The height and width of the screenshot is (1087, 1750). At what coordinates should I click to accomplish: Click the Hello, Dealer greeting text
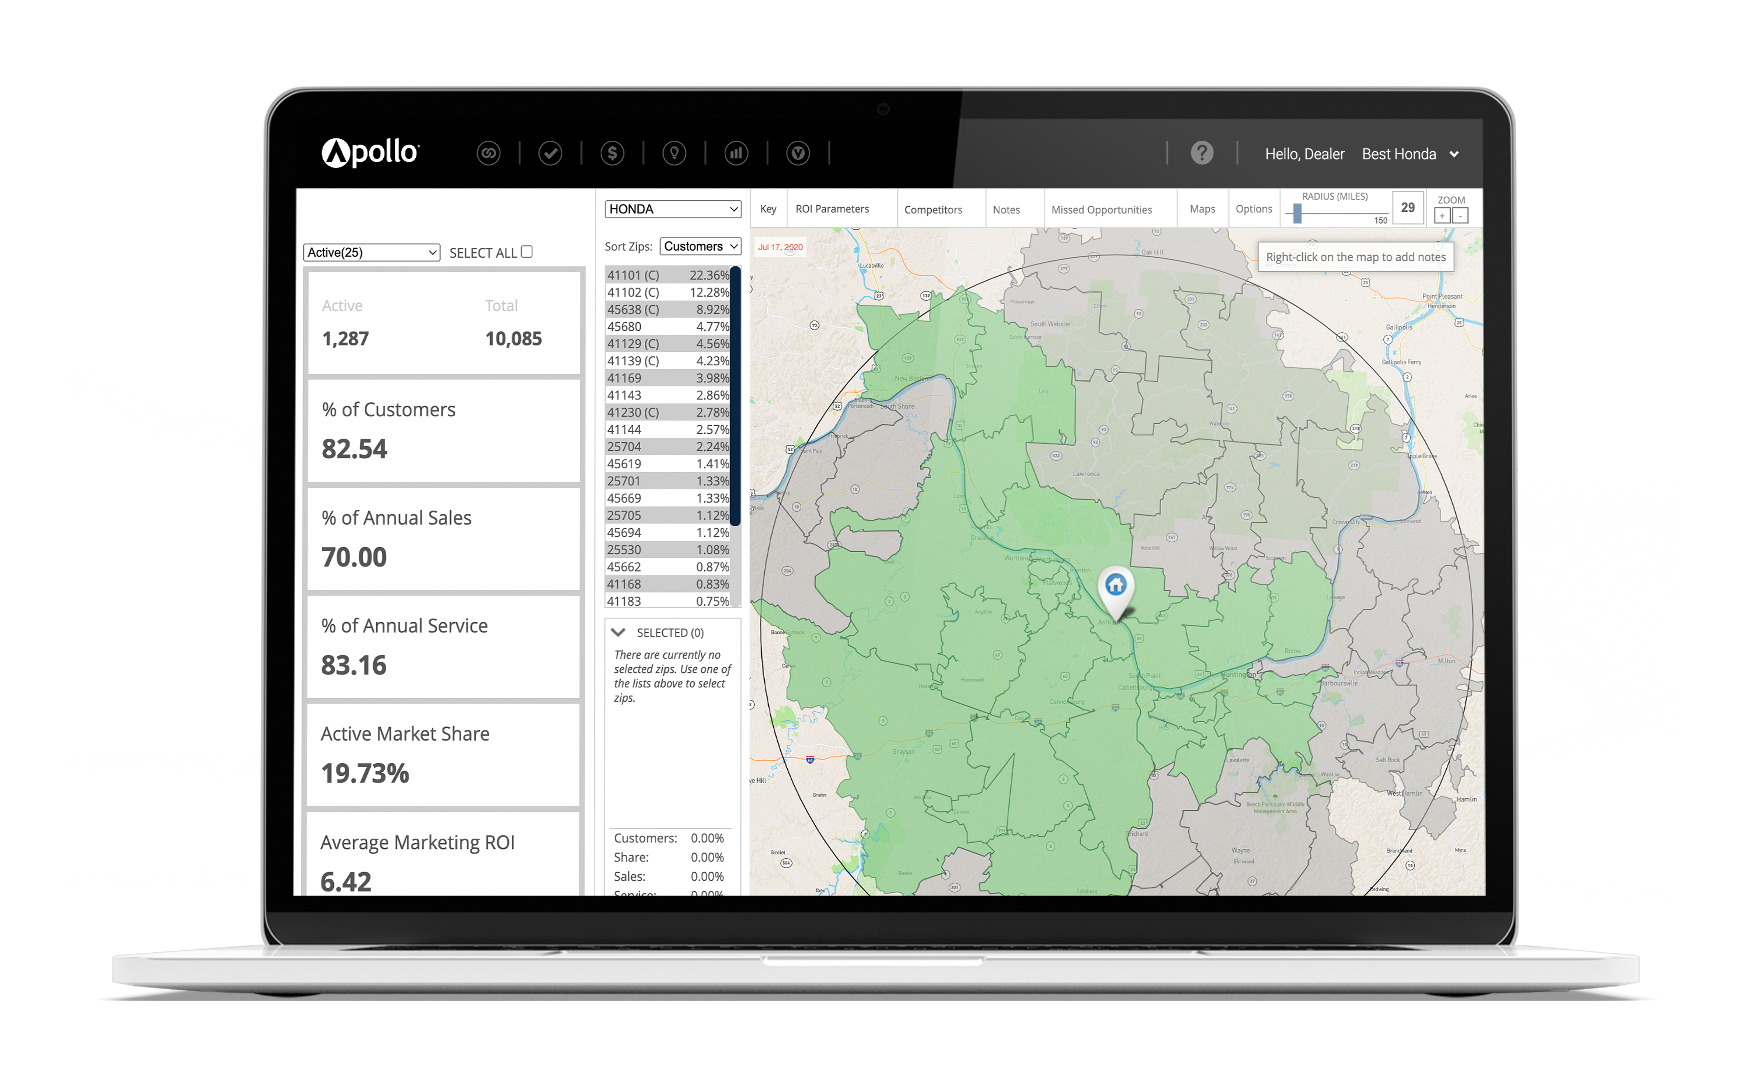[x=1304, y=154]
